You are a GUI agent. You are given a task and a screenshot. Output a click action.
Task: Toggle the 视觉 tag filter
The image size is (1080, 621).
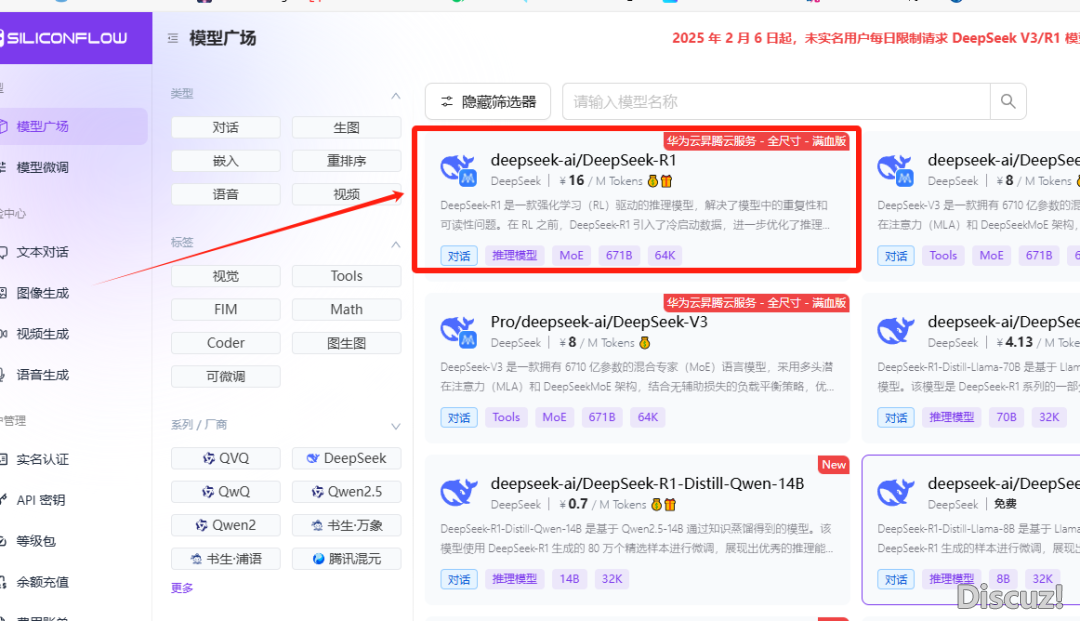[226, 276]
